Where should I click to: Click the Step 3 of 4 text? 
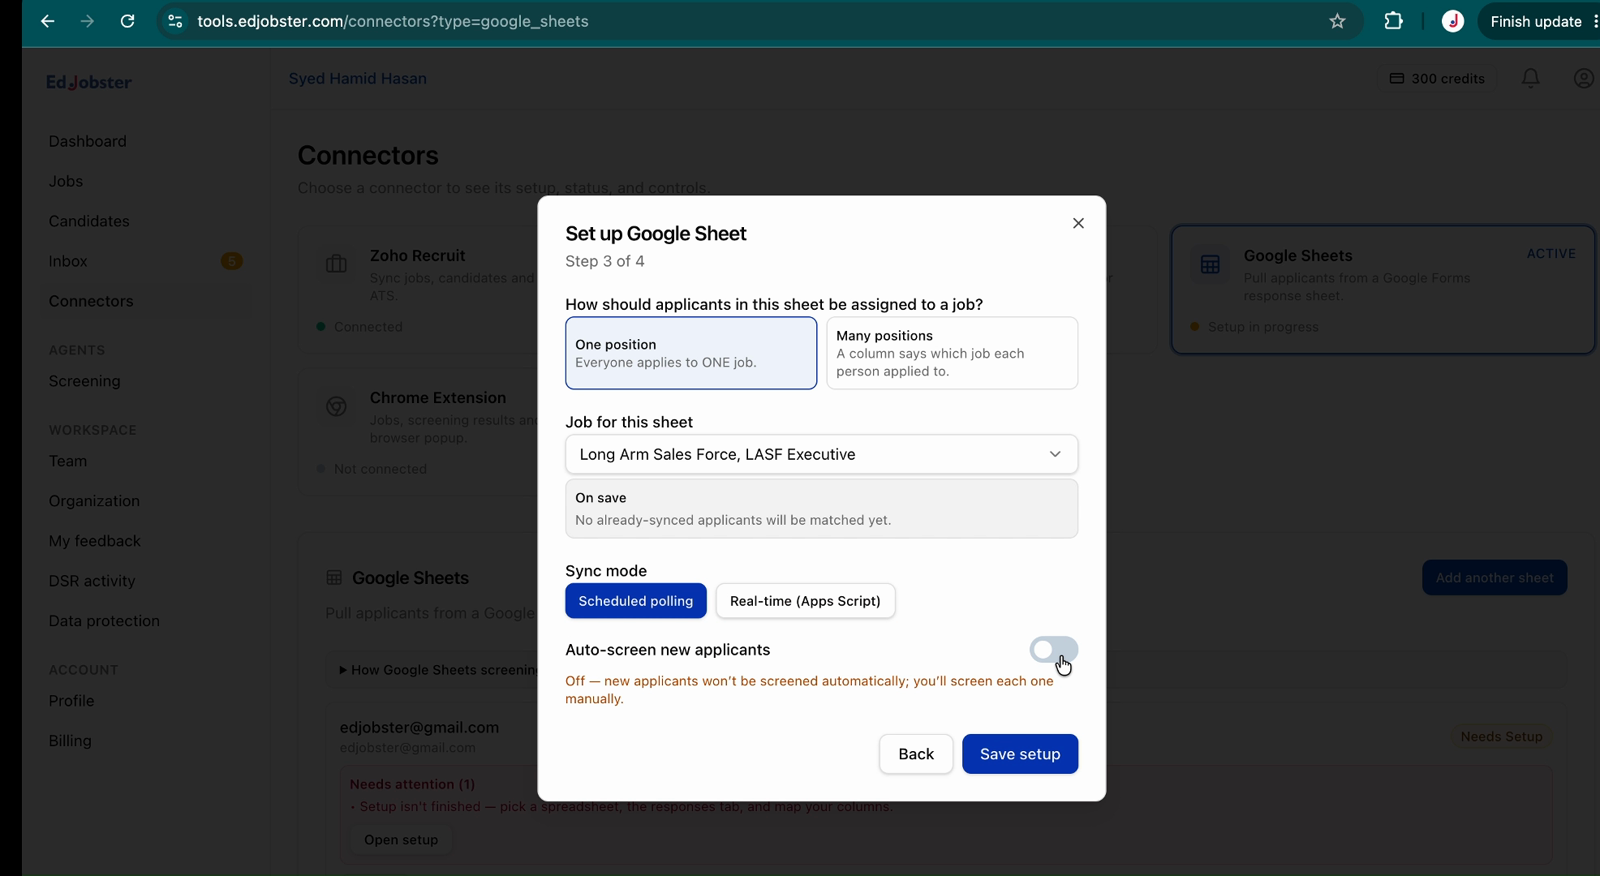pos(605,261)
